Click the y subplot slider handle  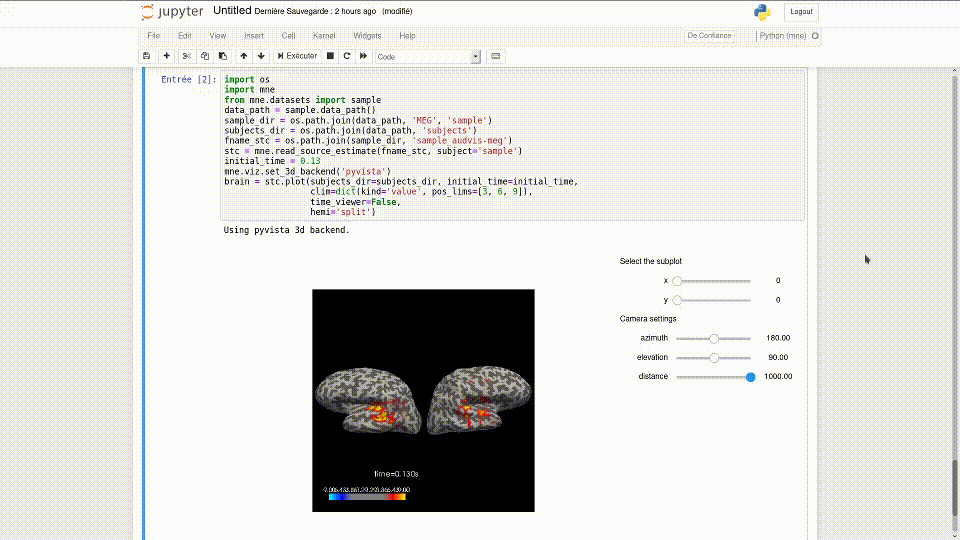677,301
